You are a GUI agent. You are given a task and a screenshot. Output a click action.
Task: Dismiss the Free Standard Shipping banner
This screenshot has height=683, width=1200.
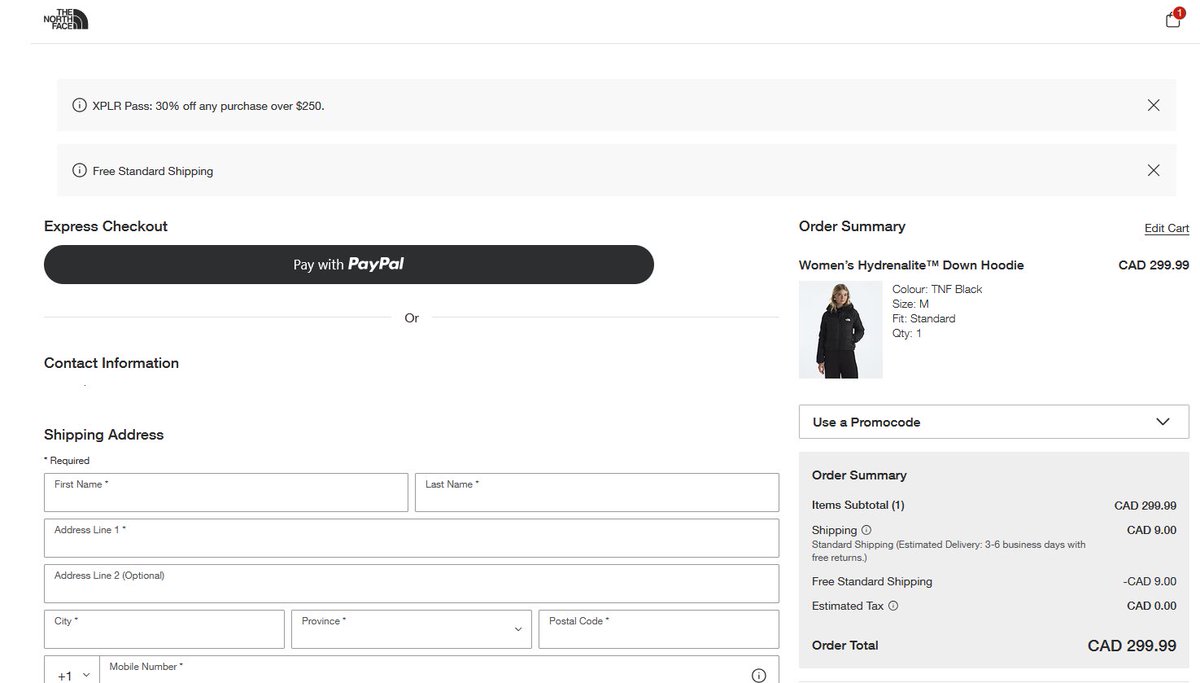pos(1153,170)
